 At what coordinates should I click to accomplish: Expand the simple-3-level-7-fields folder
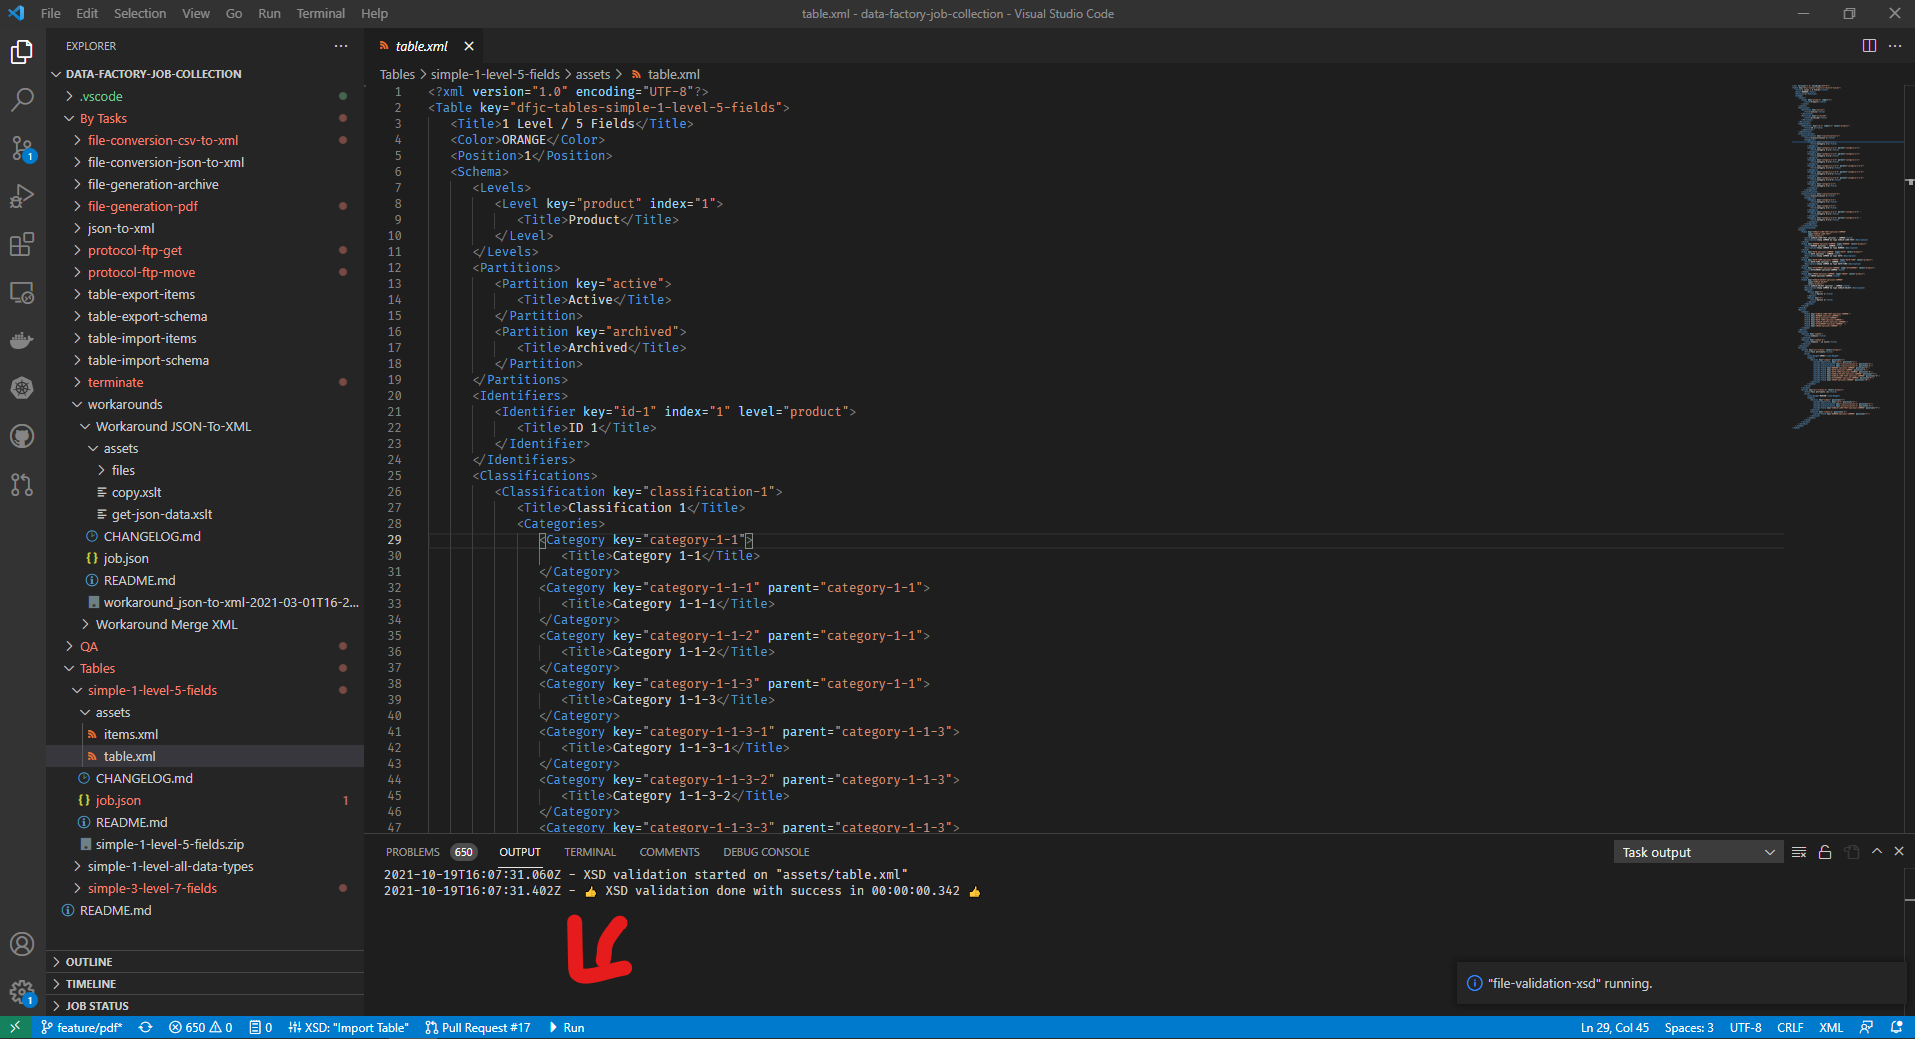click(151, 888)
